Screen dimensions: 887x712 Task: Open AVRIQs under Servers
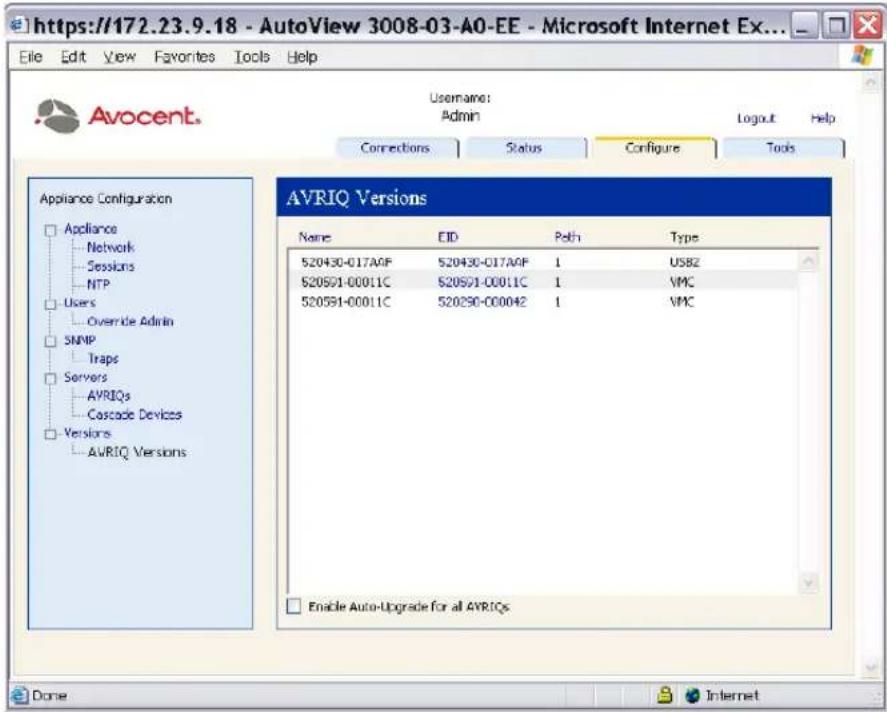[x=109, y=395]
